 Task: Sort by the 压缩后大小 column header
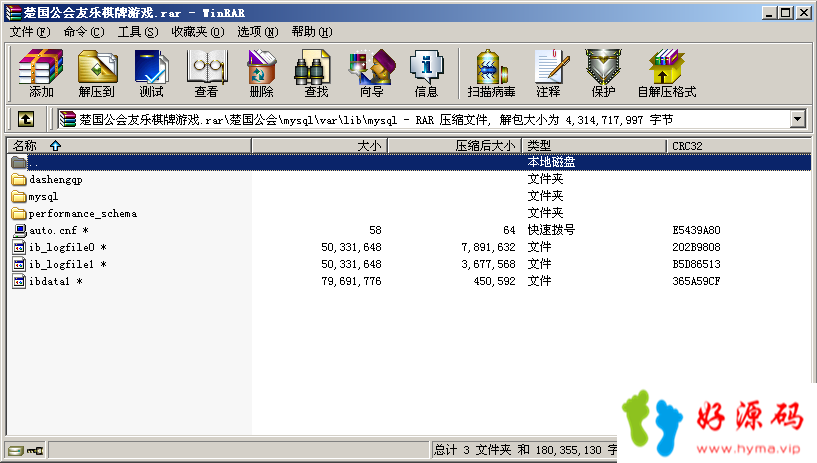pyautogui.click(x=455, y=146)
